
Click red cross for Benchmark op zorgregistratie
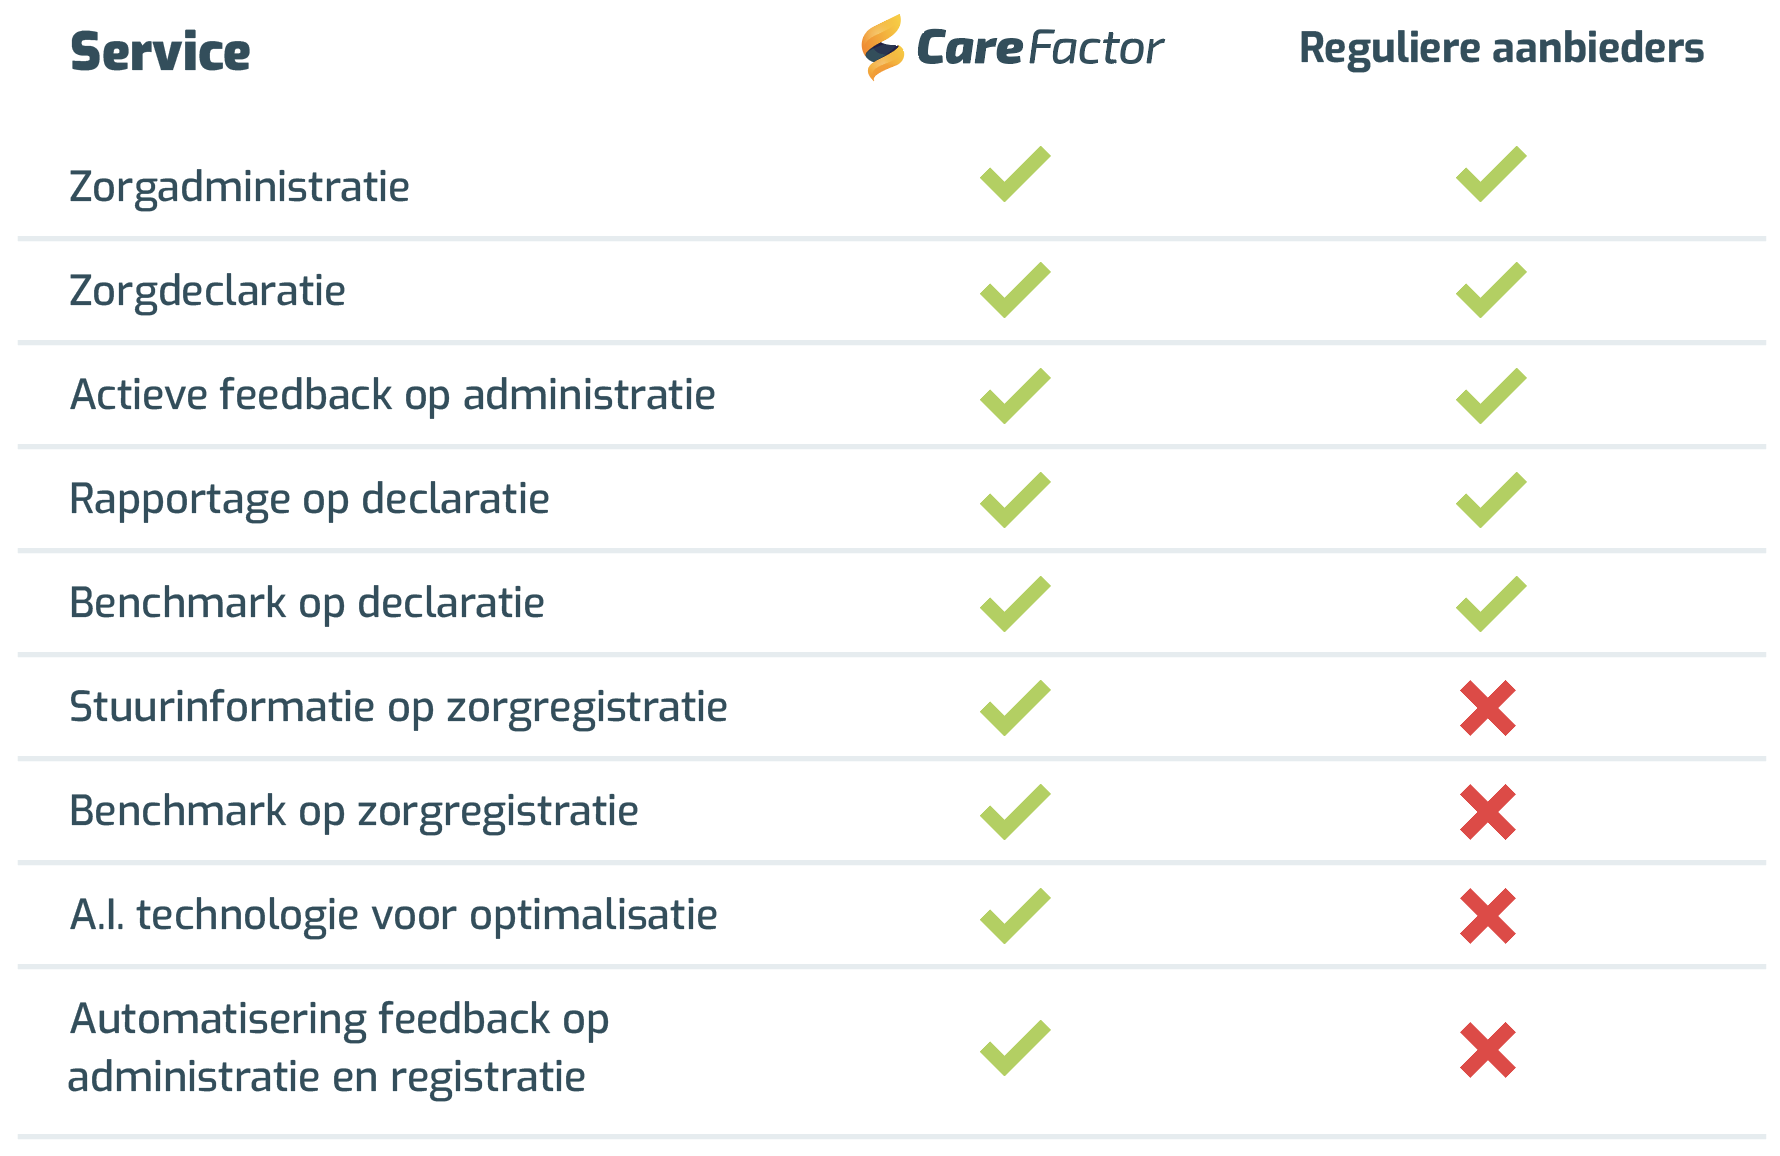(x=1488, y=812)
